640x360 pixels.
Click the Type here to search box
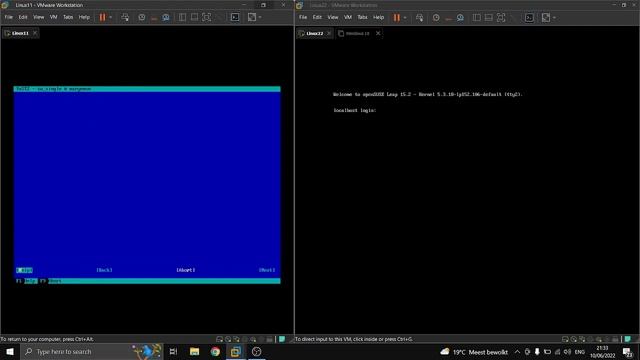tap(91, 351)
